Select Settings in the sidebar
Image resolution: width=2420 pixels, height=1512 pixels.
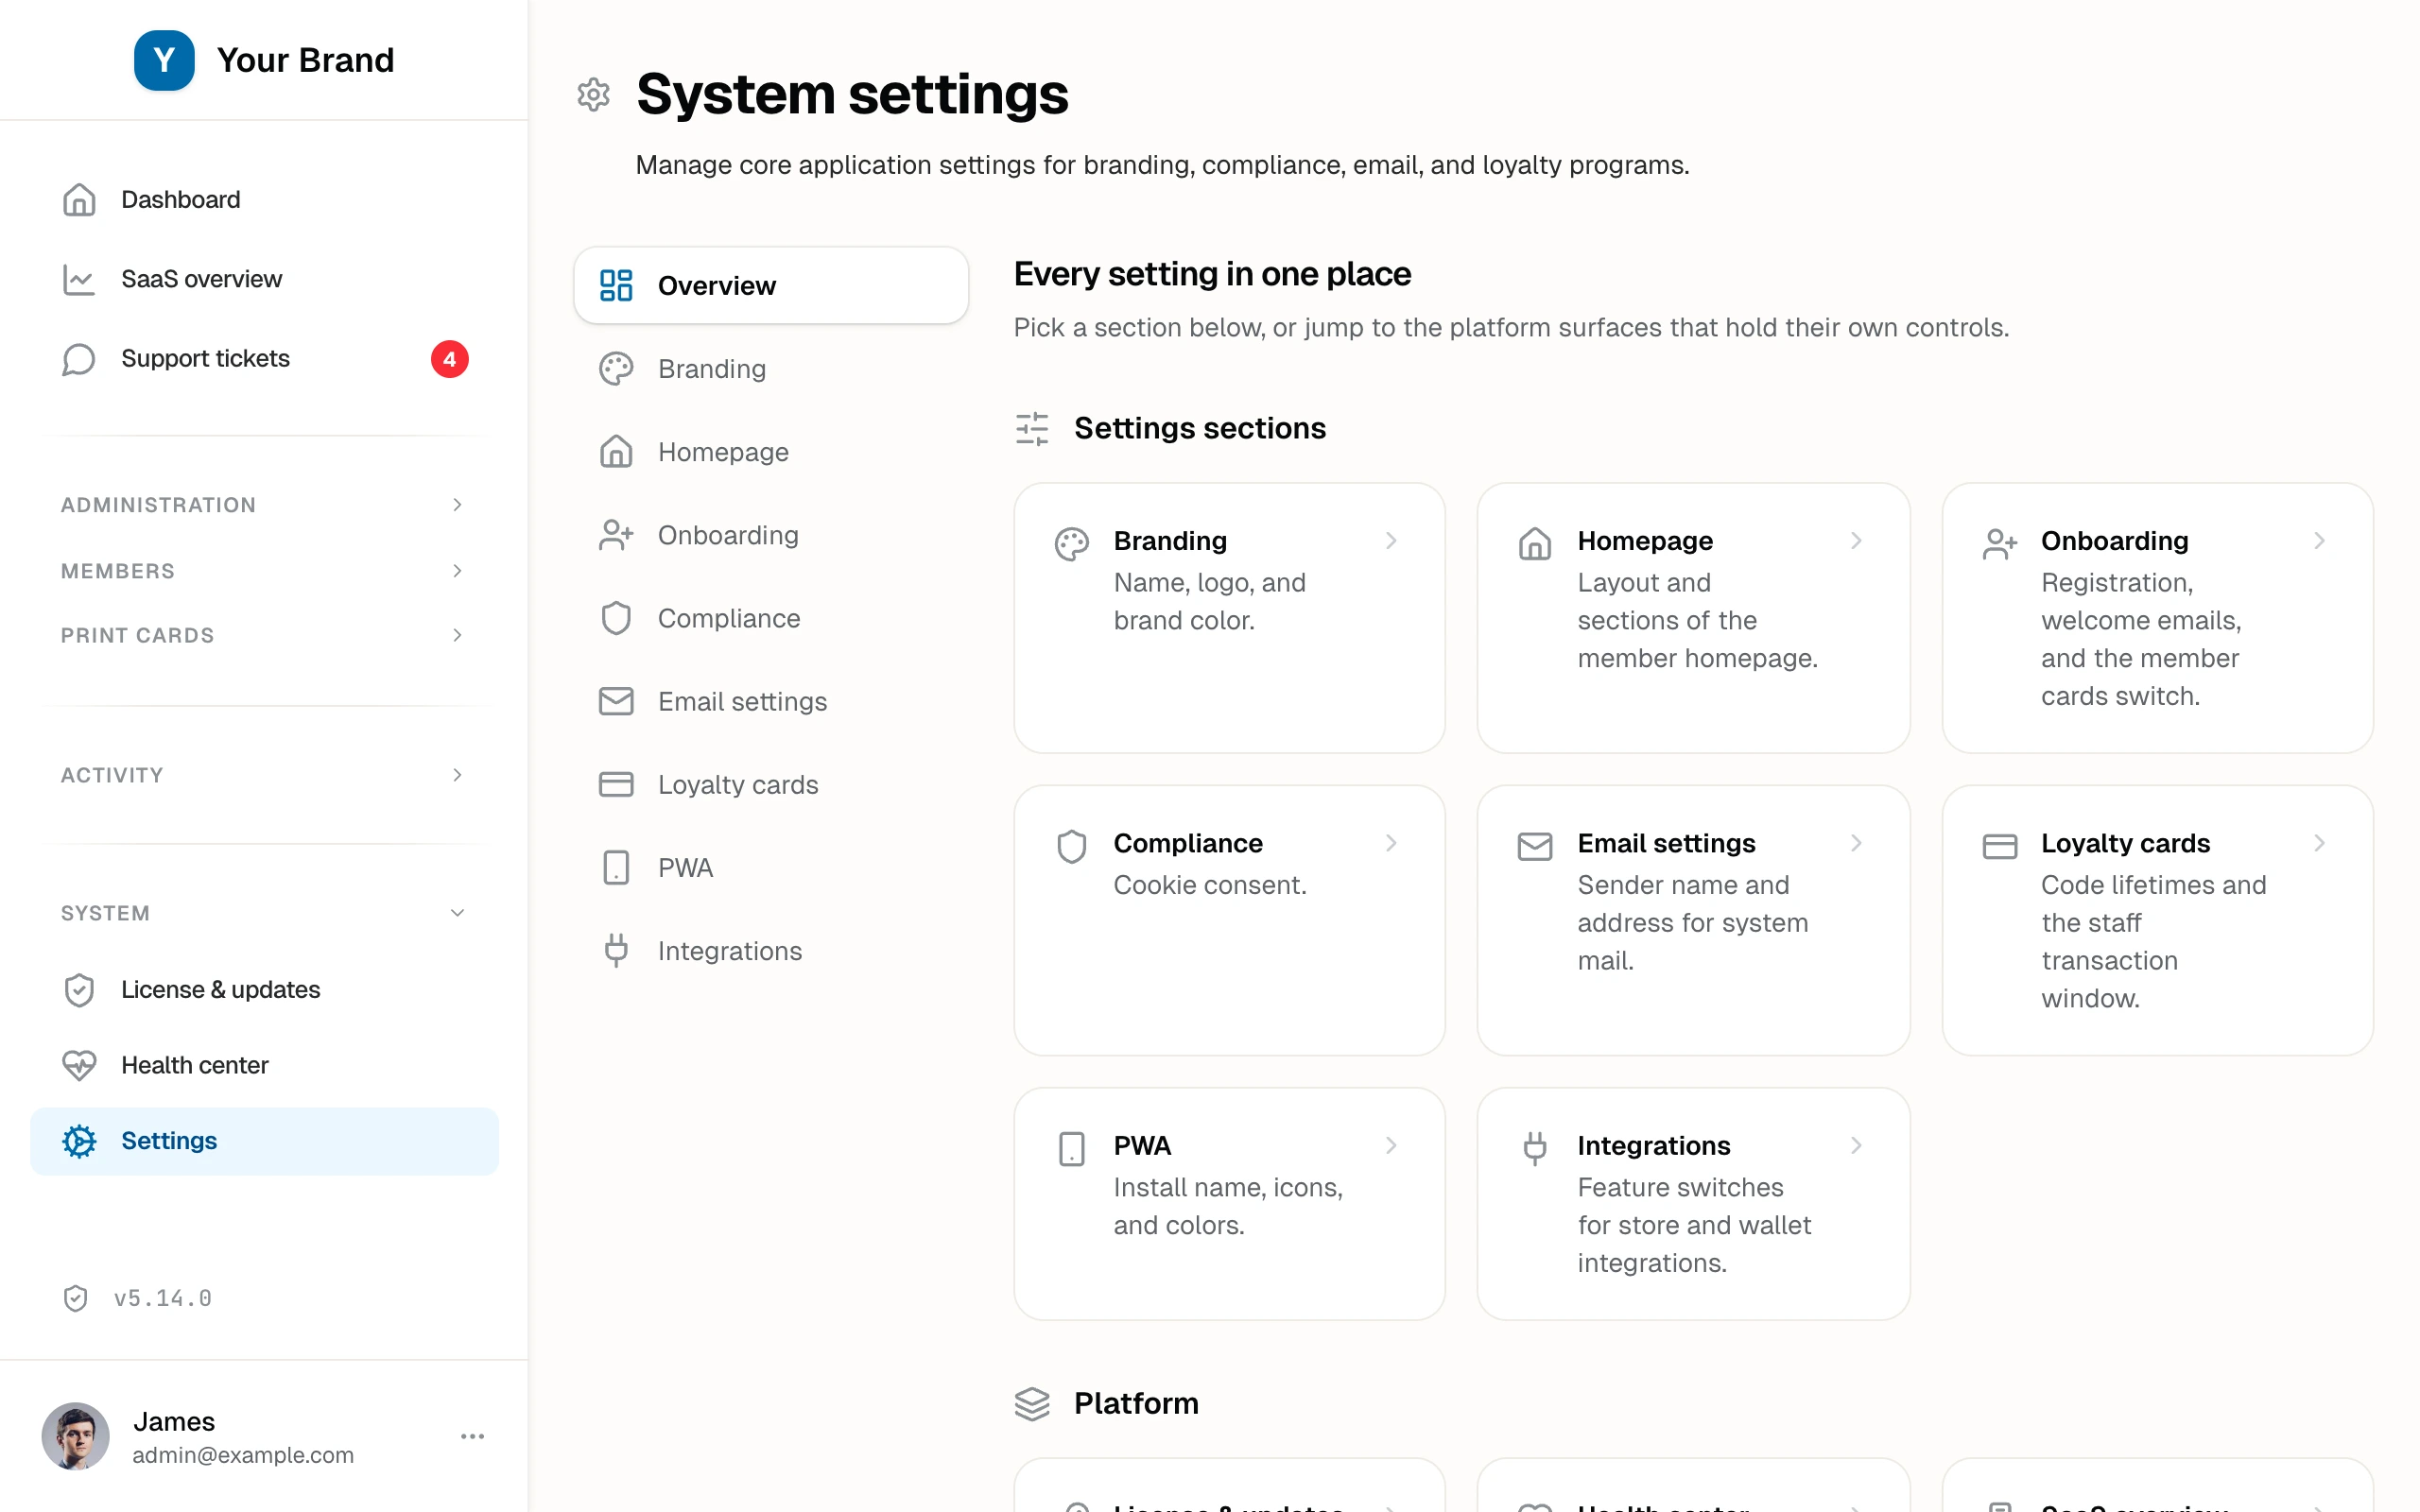pyautogui.click(x=264, y=1141)
